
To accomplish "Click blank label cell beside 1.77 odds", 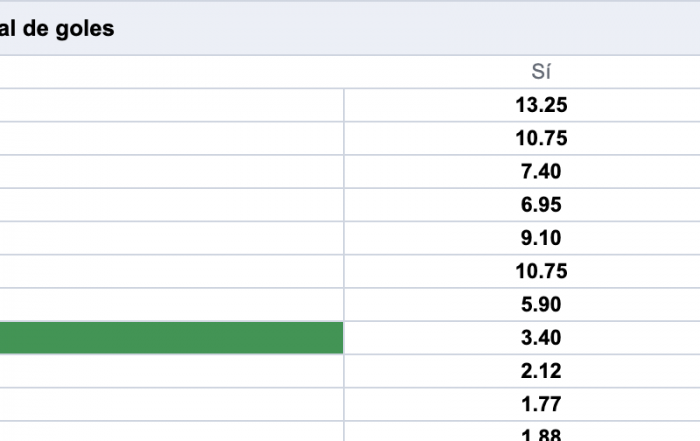I will point(171,404).
